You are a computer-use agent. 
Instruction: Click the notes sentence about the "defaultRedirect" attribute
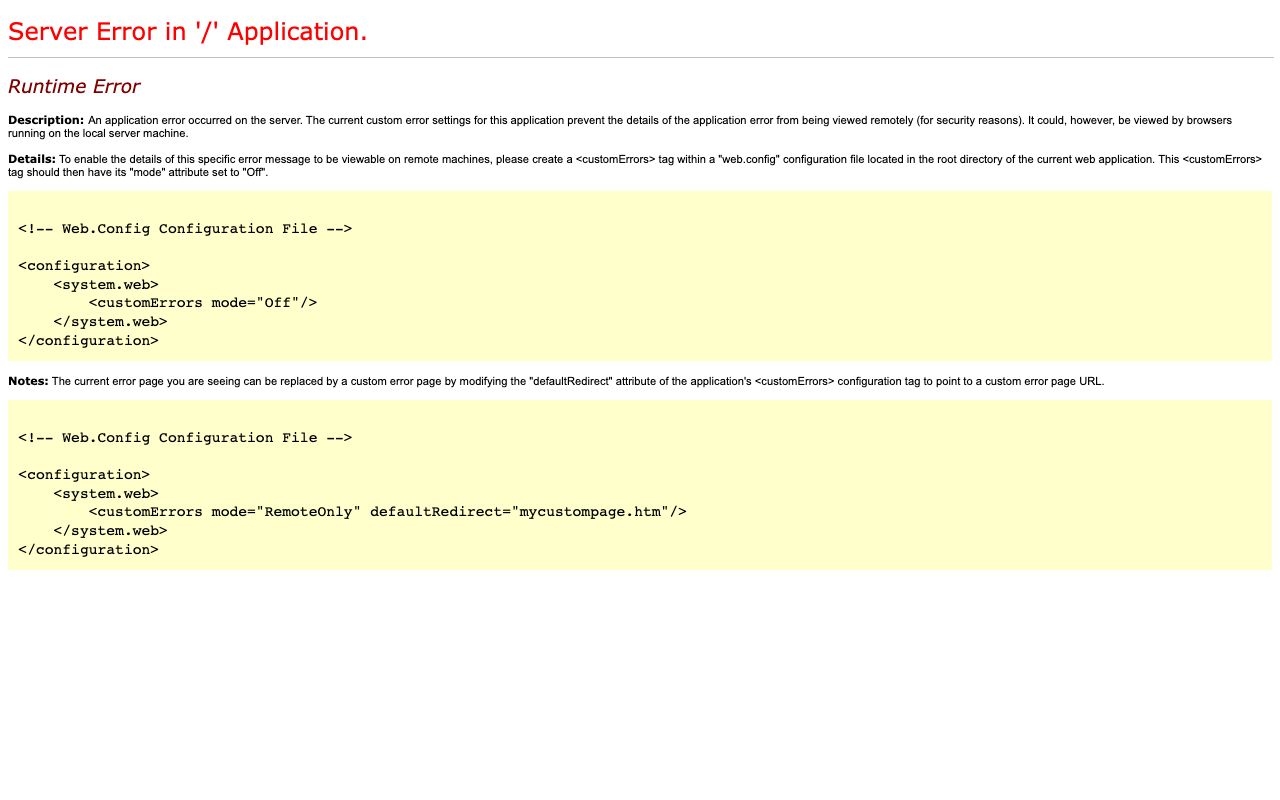[578, 381]
